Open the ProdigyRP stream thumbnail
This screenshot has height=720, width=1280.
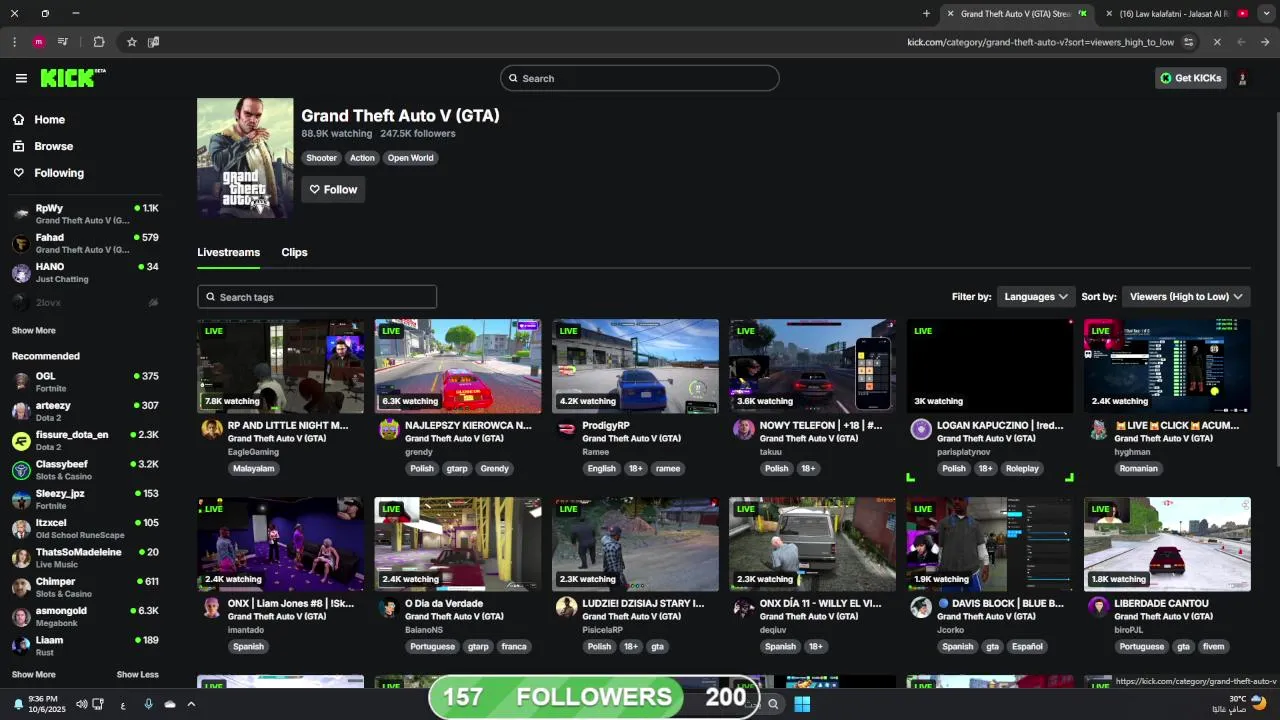tap(635, 366)
